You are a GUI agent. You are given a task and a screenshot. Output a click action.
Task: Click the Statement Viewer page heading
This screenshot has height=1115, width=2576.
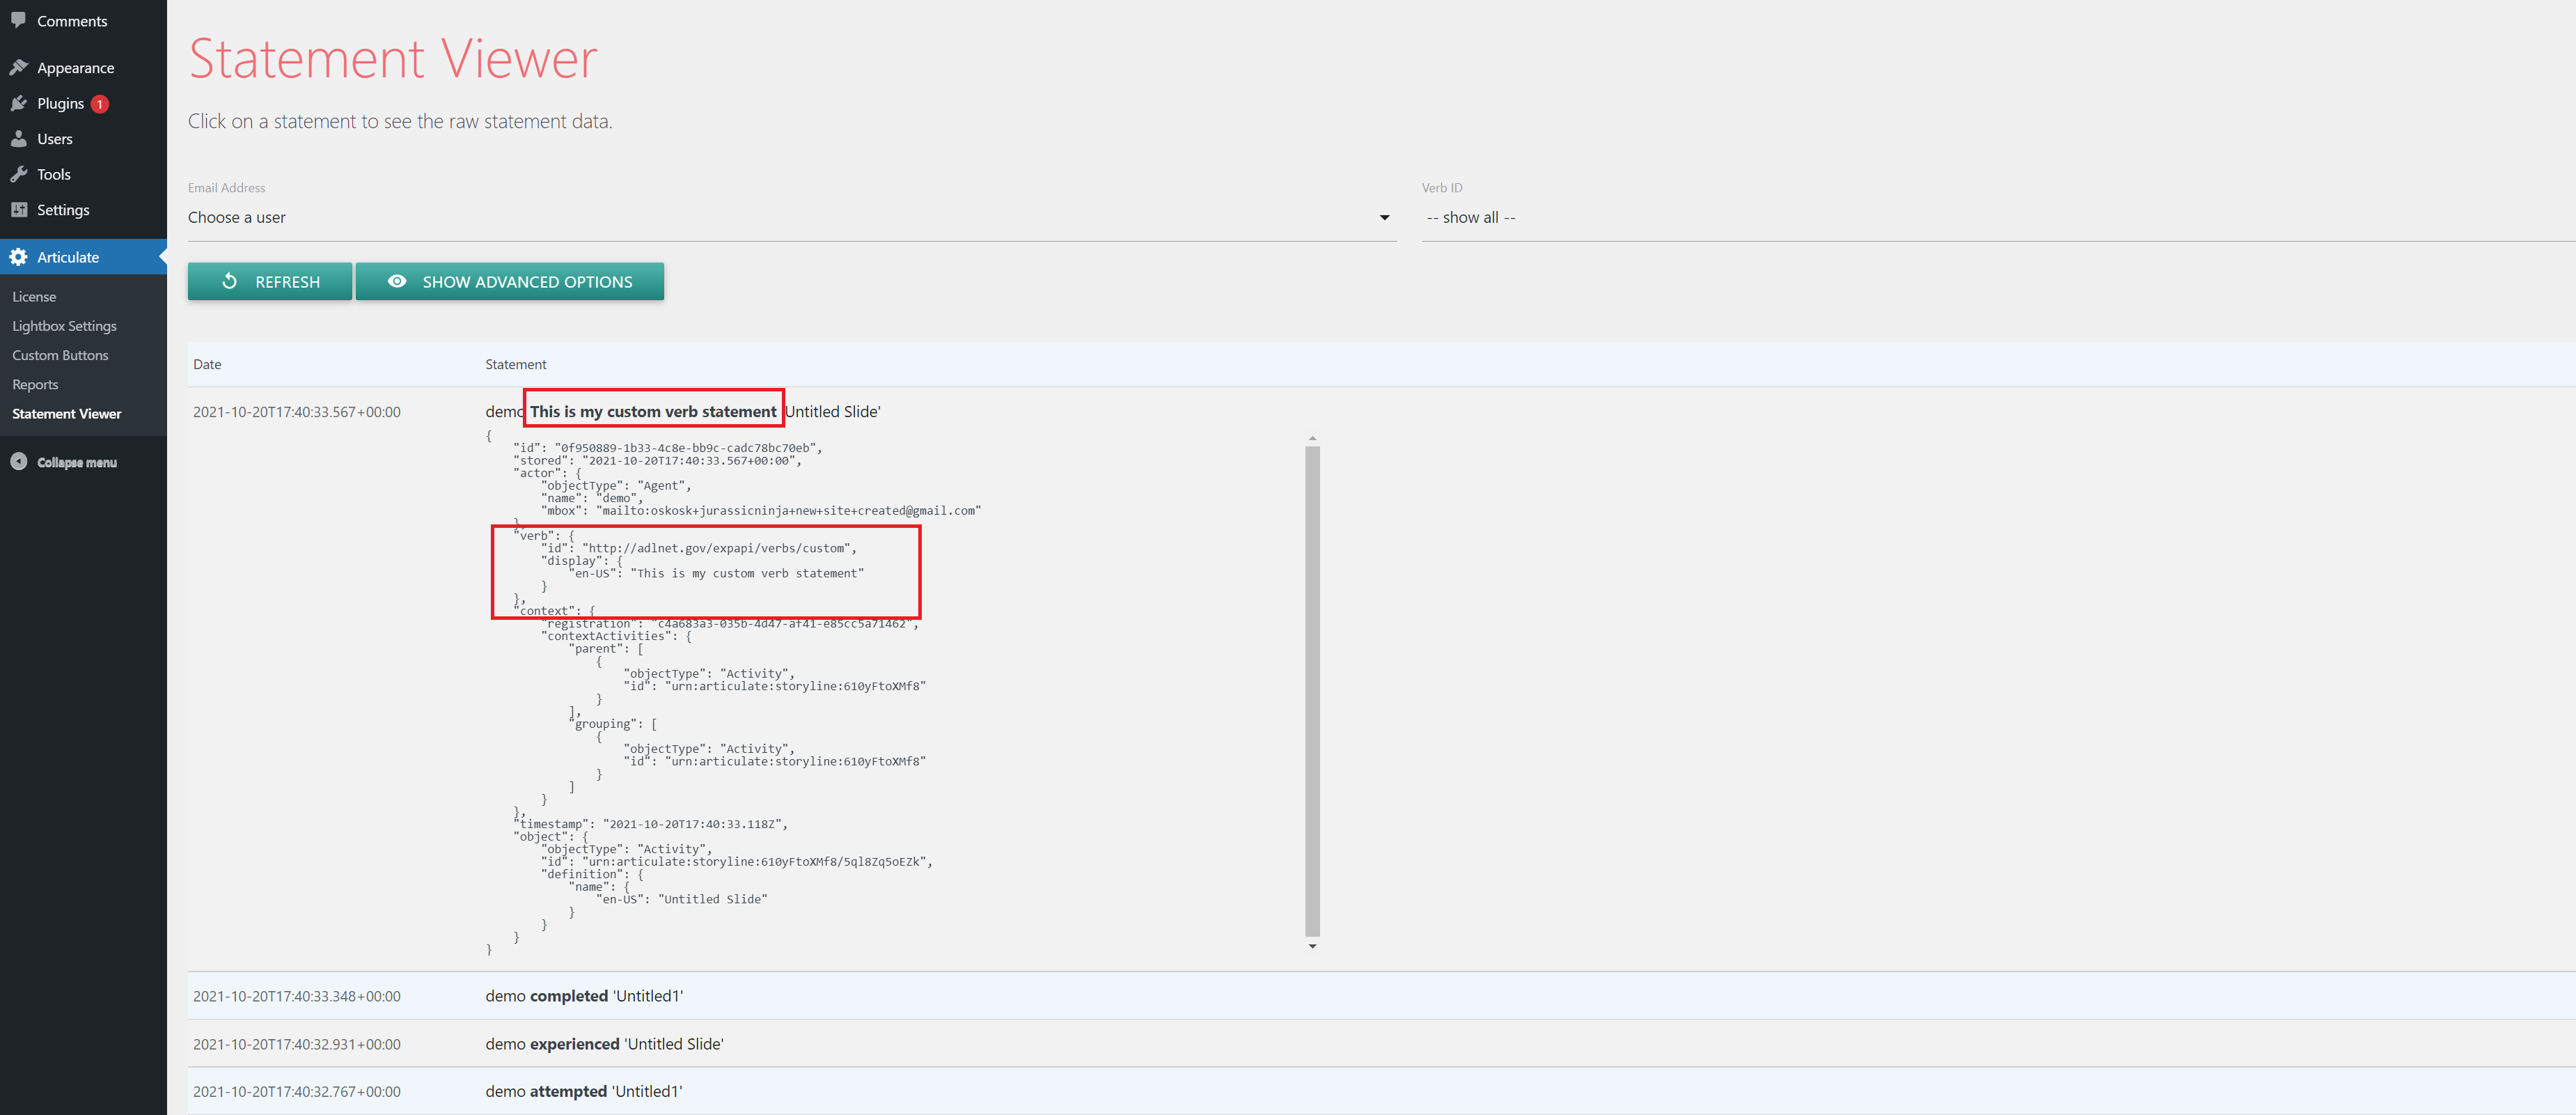(x=393, y=58)
